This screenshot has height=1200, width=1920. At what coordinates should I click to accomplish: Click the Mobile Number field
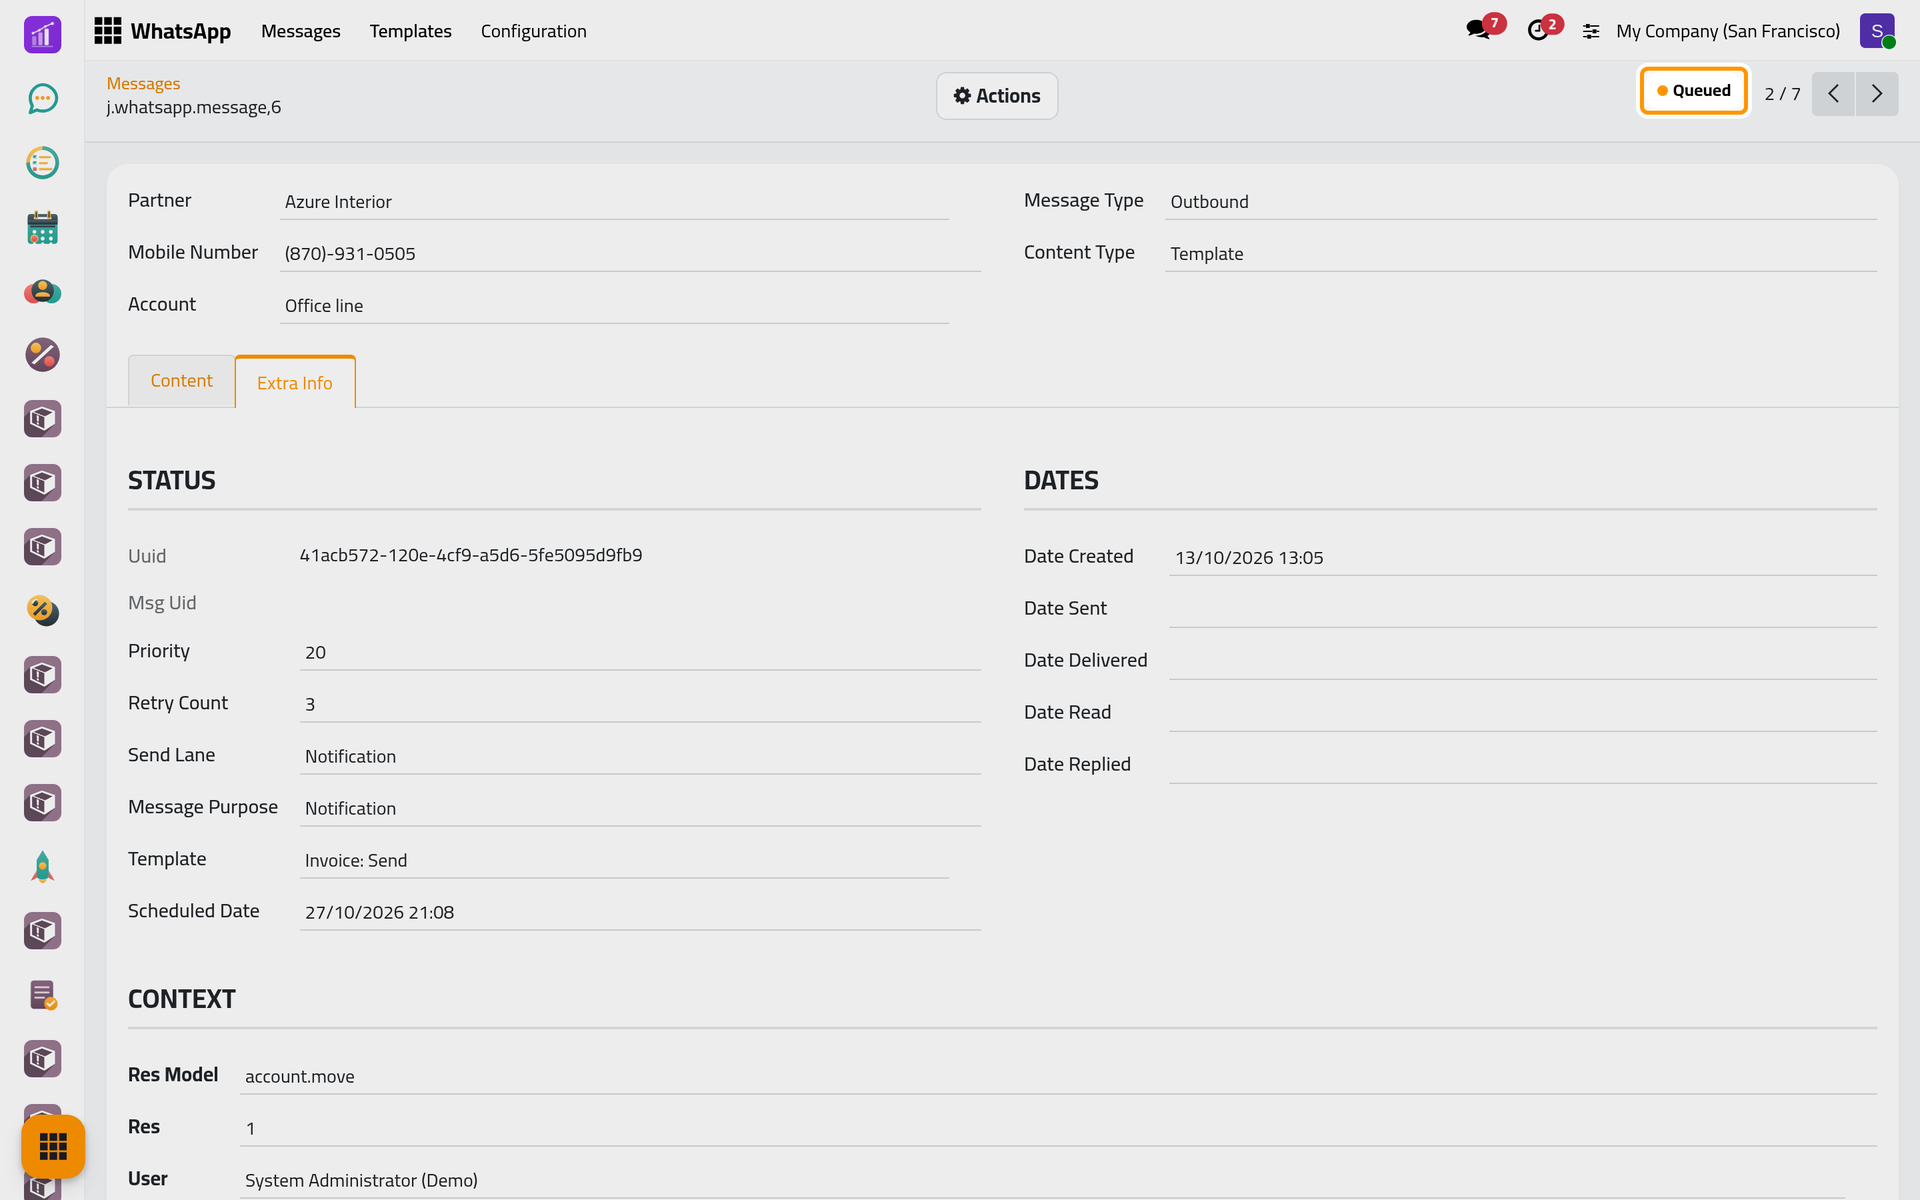point(630,254)
